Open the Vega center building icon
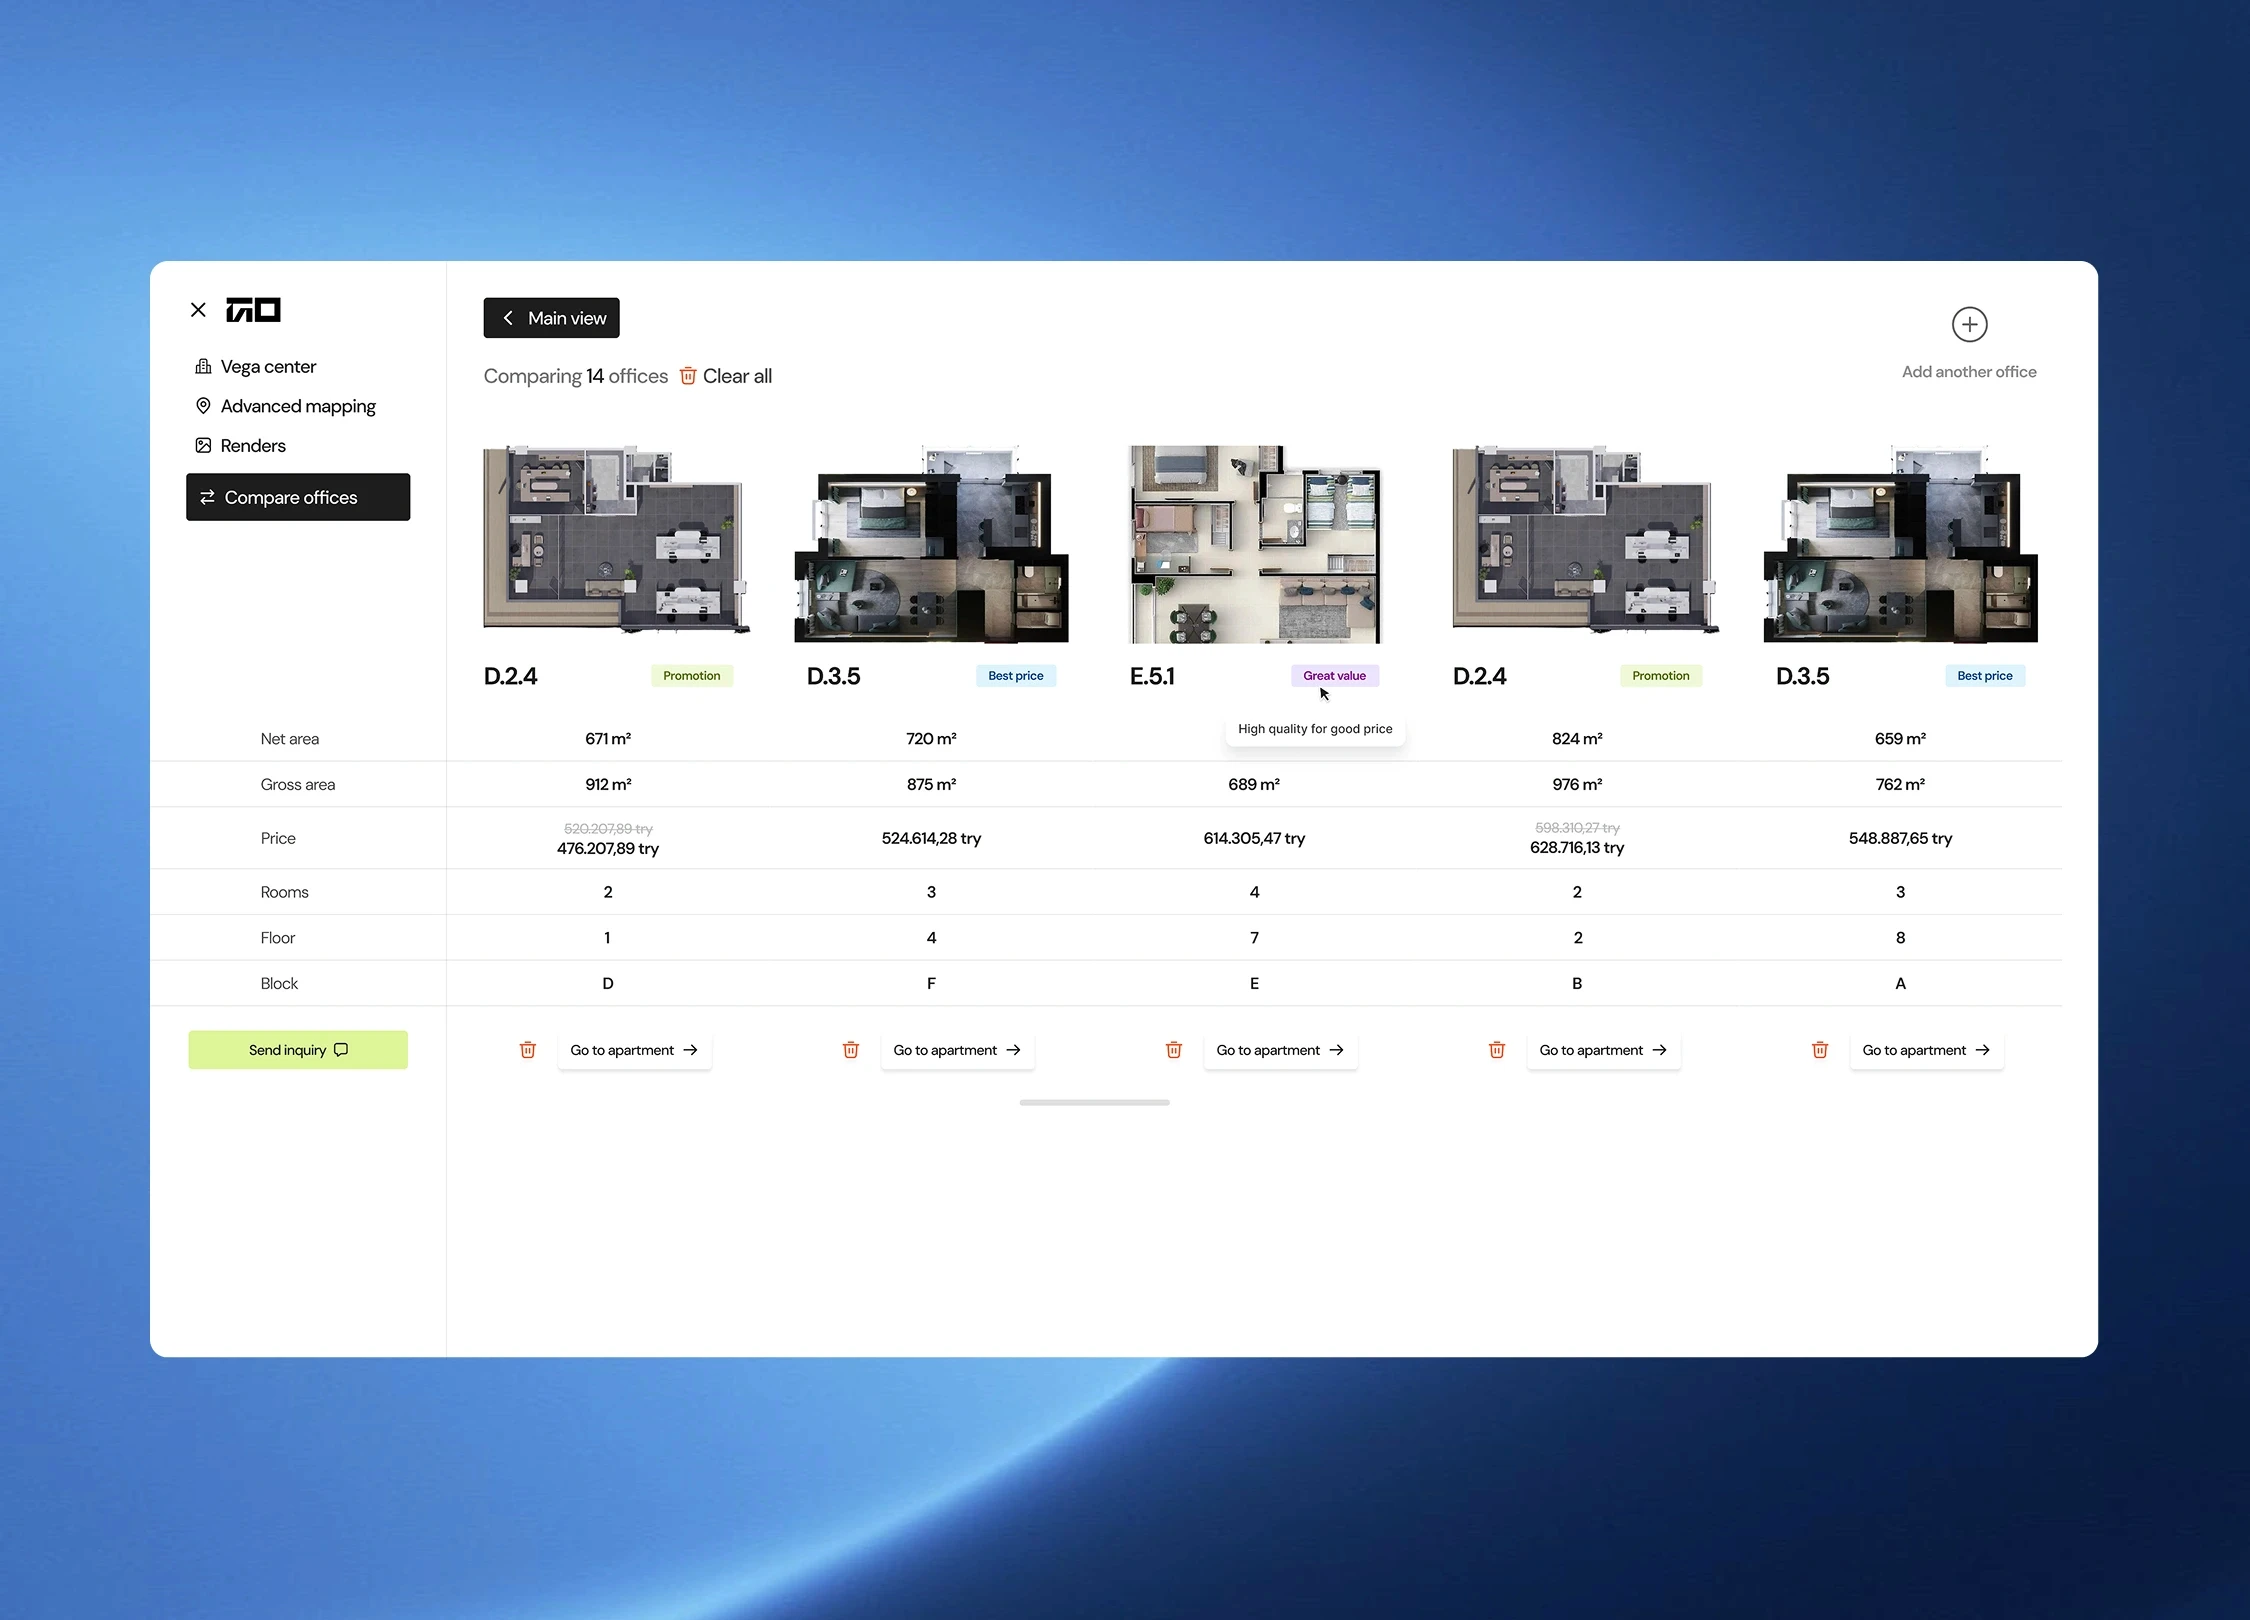 pos(203,366)
